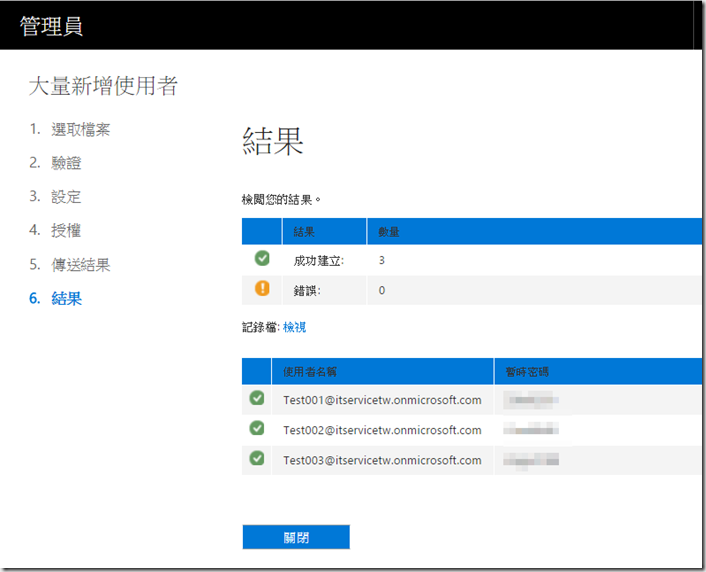
Task: Click the 使用者名稱 column header
Action: coord(310,372)
